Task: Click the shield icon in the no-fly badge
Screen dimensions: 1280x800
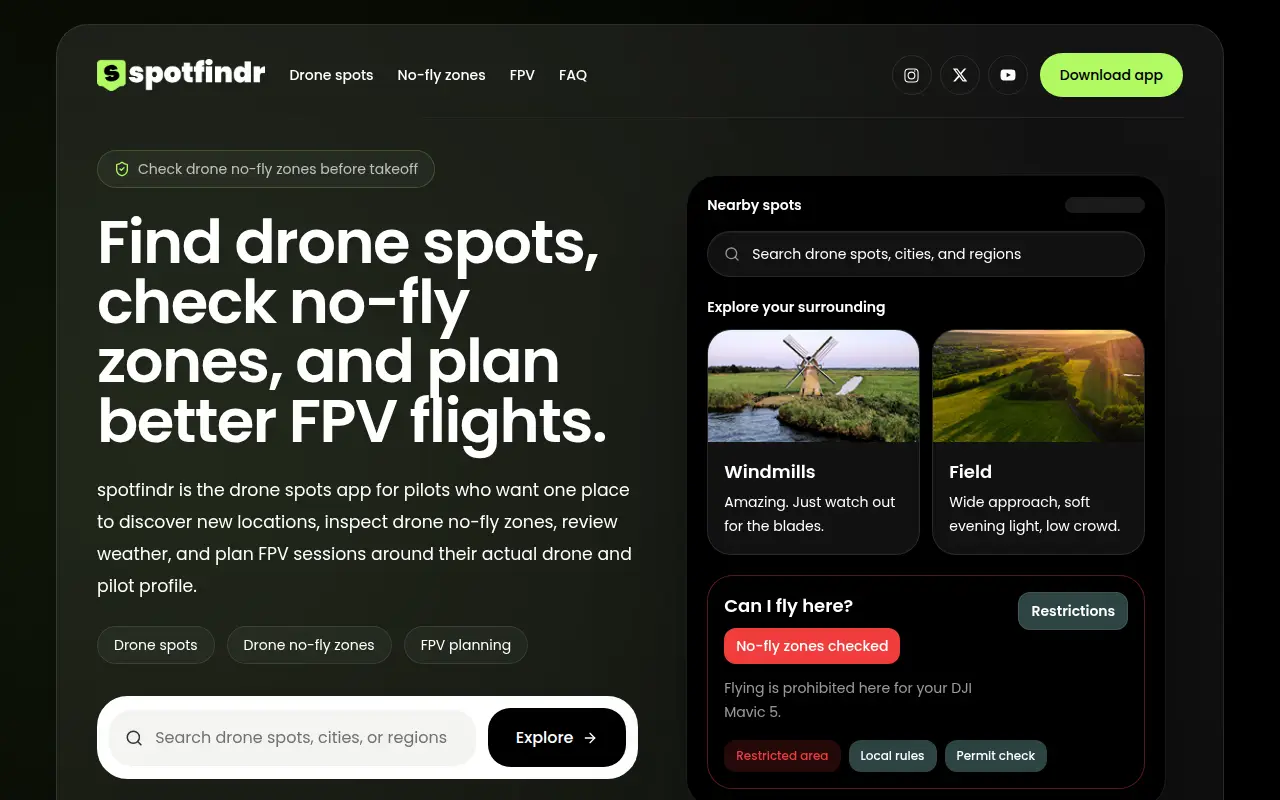Action: (x=122, y=169)
